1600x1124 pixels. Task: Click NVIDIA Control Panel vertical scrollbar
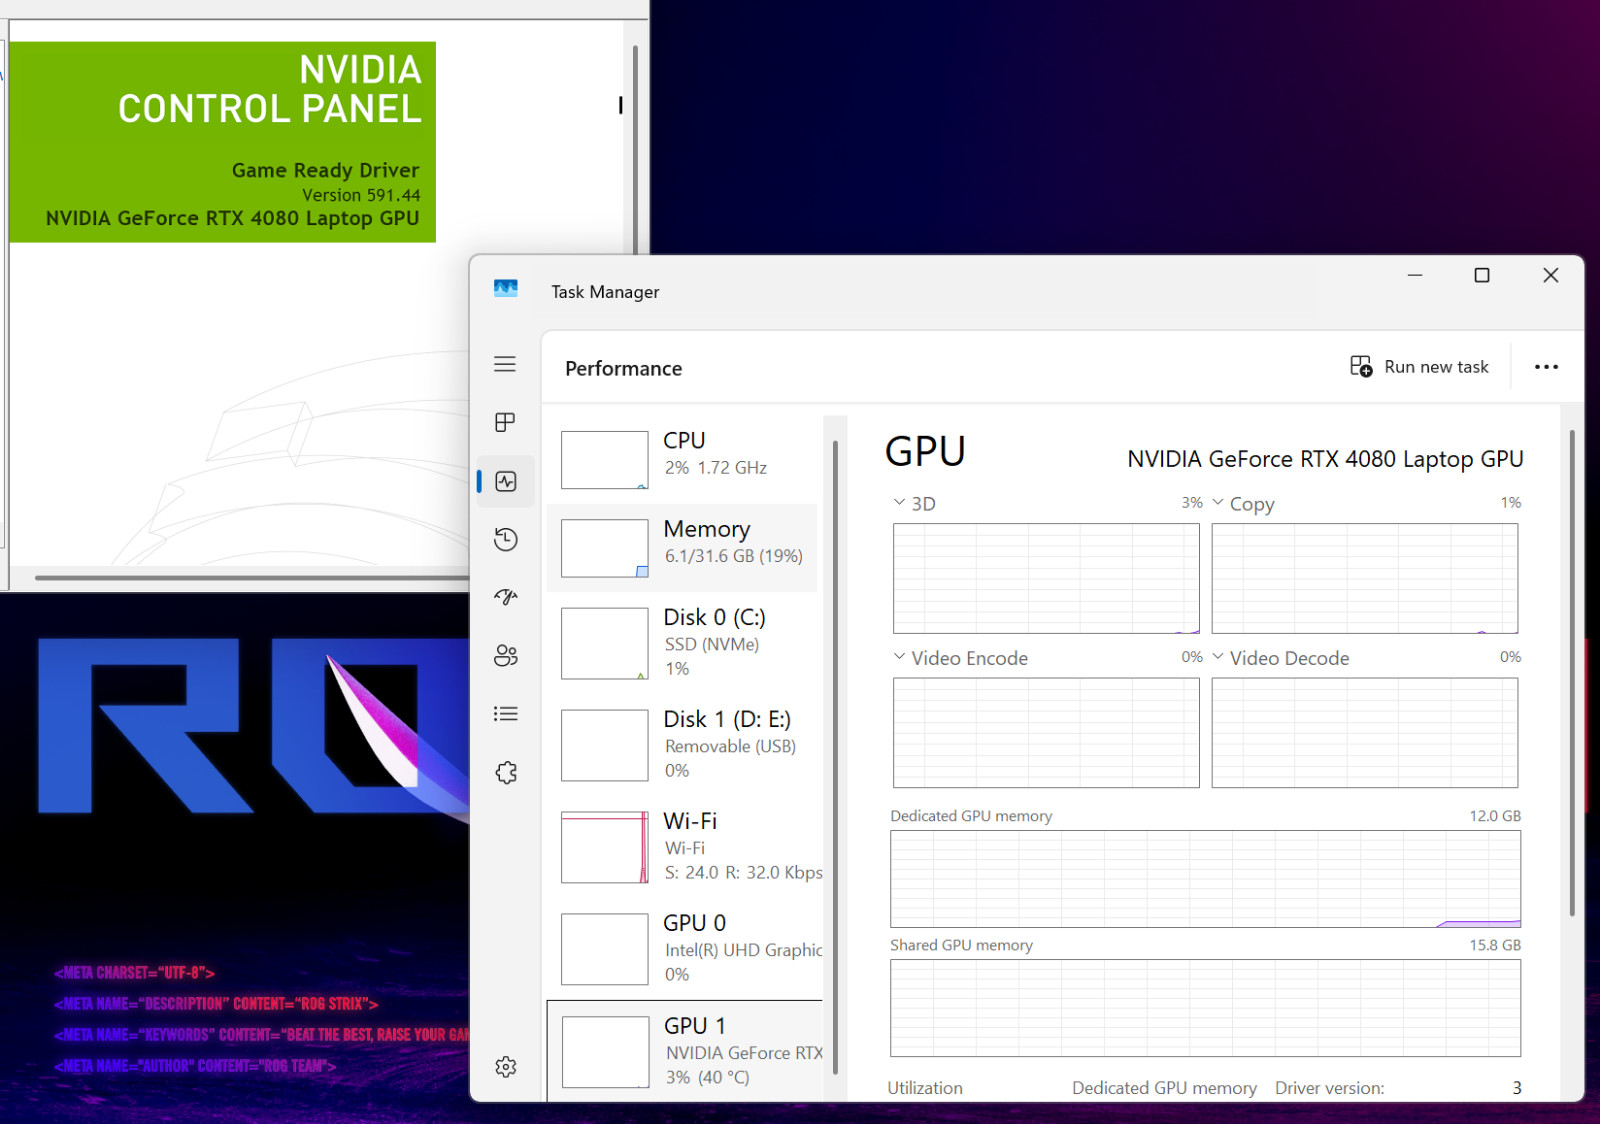[635, 150]
